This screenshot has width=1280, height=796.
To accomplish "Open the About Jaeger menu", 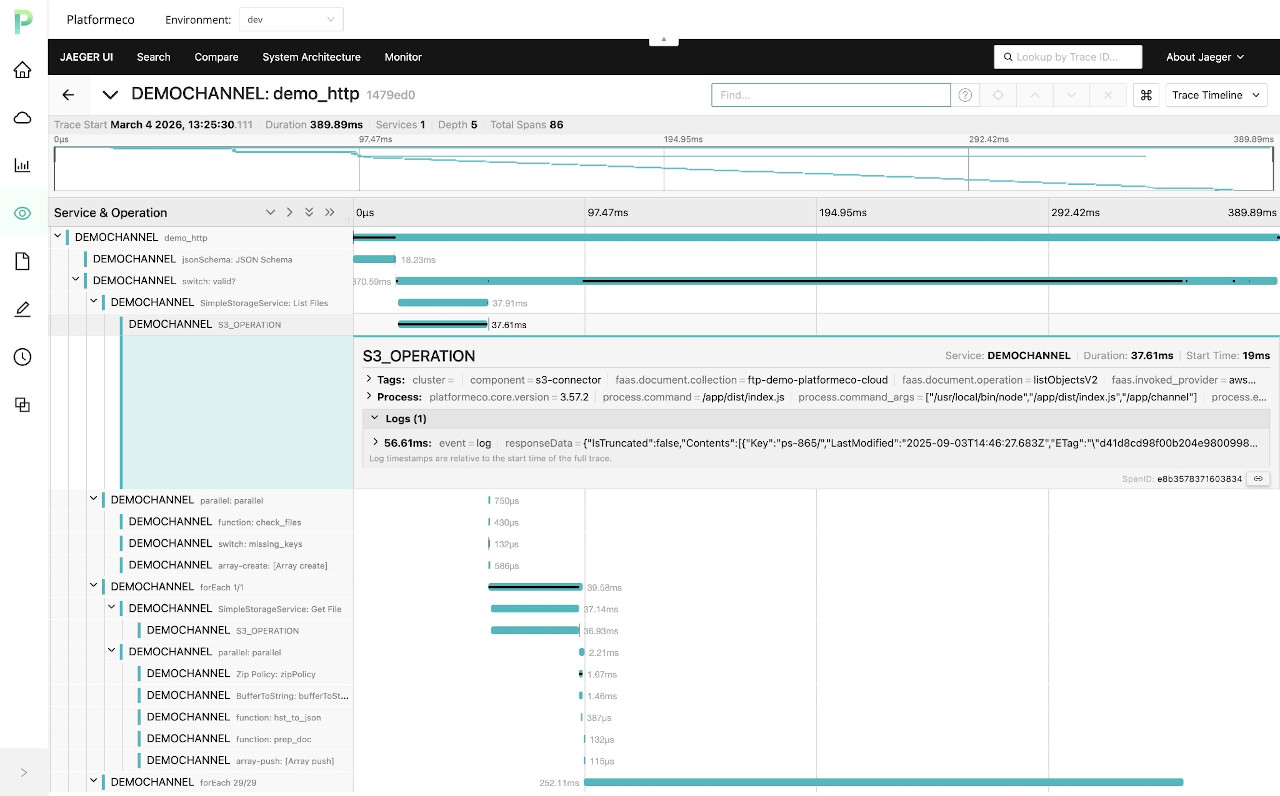I will pos(1204,57).
